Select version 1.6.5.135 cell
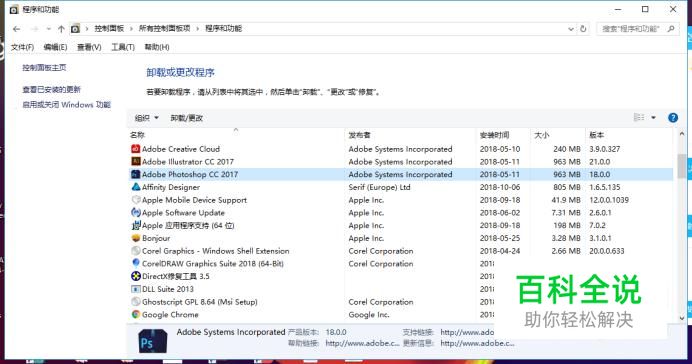Image resolution: width=692 pixels, height=364 pixels. pyautogui.click(x=605, y=187)
